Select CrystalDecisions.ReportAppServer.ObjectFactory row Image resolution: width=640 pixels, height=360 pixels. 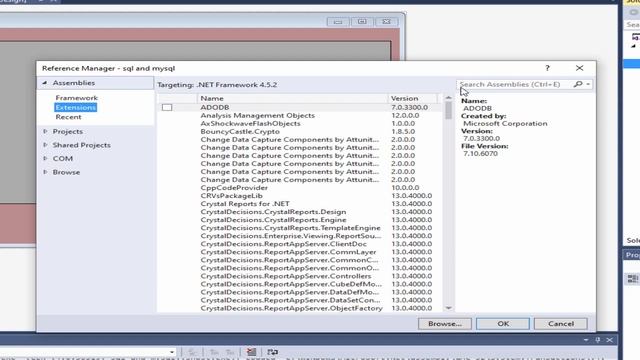pyautogui.click(x=300, y=308)
